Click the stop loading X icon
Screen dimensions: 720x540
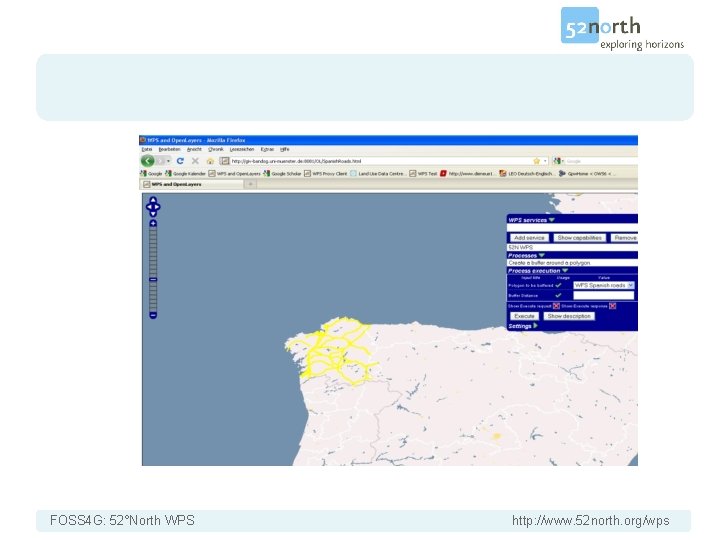[195, 161]
